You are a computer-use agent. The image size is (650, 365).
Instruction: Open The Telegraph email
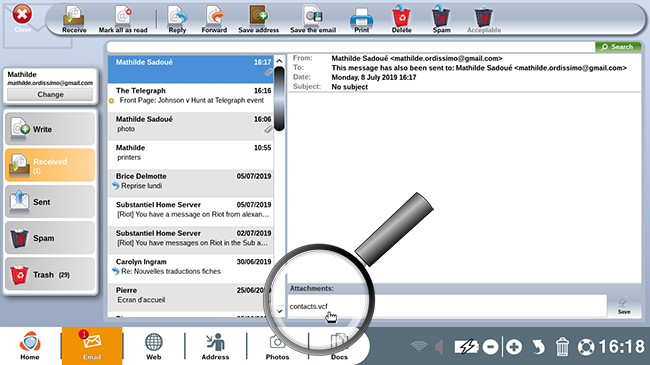(x=191, y=95)
